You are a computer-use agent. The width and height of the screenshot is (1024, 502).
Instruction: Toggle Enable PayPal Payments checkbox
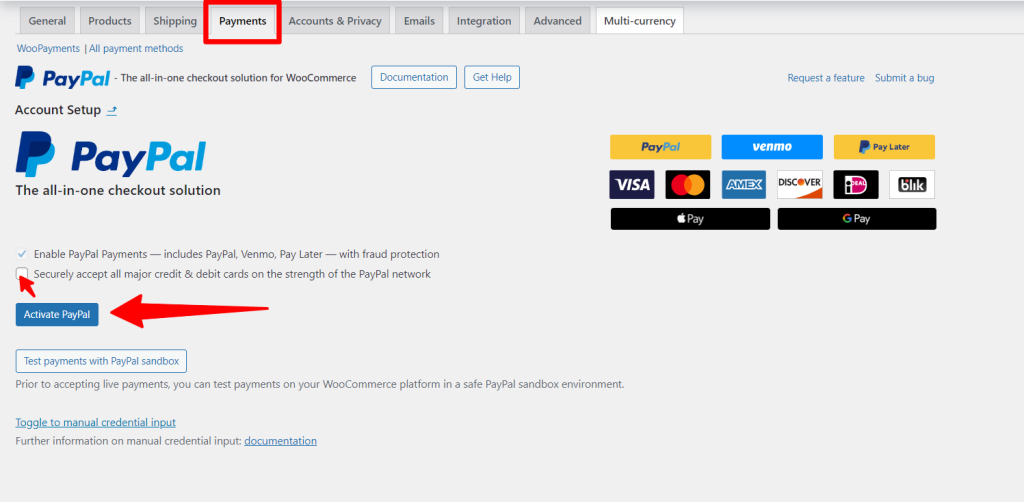pos(22,254)
